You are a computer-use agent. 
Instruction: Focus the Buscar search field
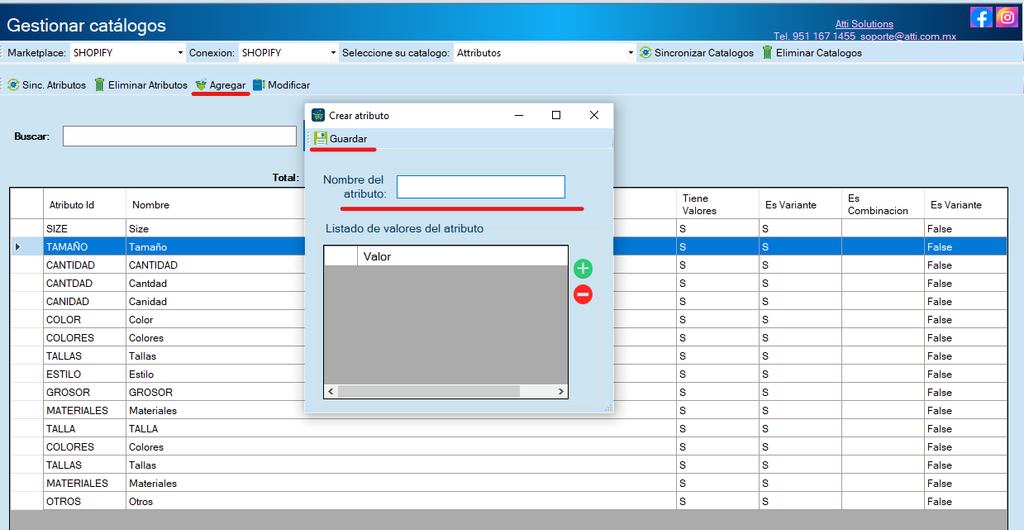point(180,136)
